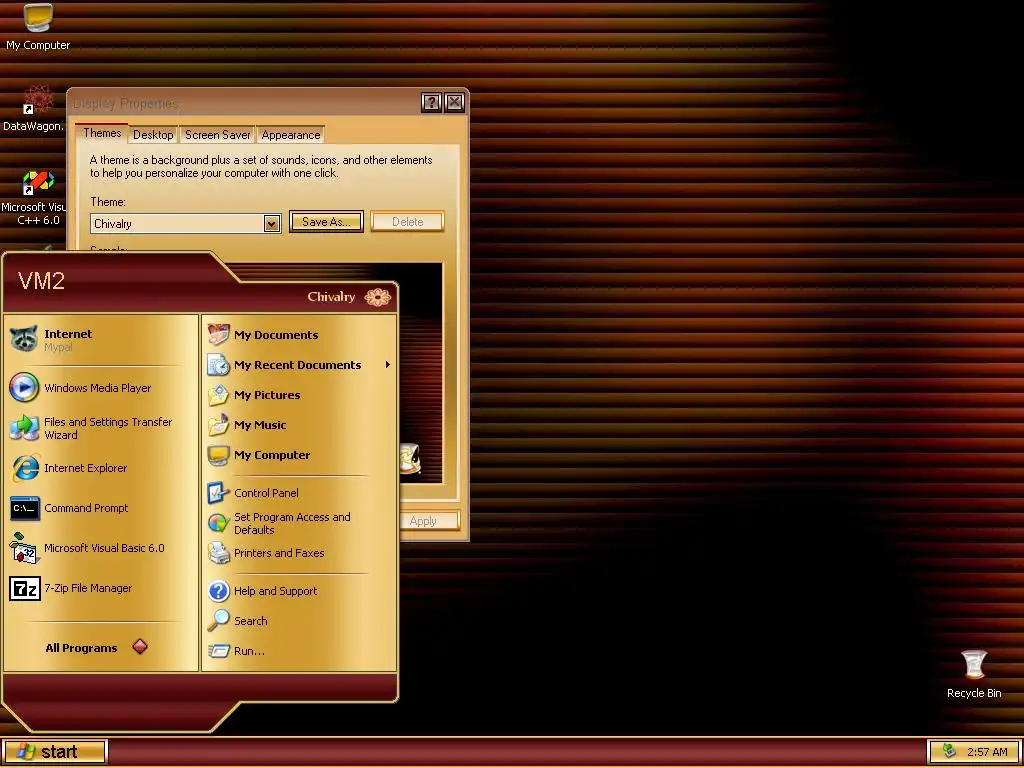Click the Start button on the taskbar
The width and height of the screenshot is (1024, 768).
point(54,752)
